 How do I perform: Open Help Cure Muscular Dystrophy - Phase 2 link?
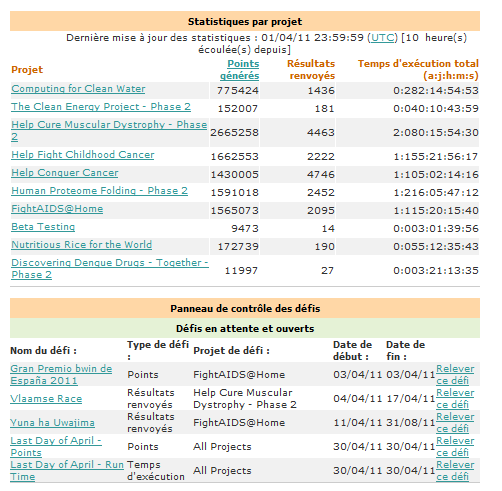coord(109,131)
